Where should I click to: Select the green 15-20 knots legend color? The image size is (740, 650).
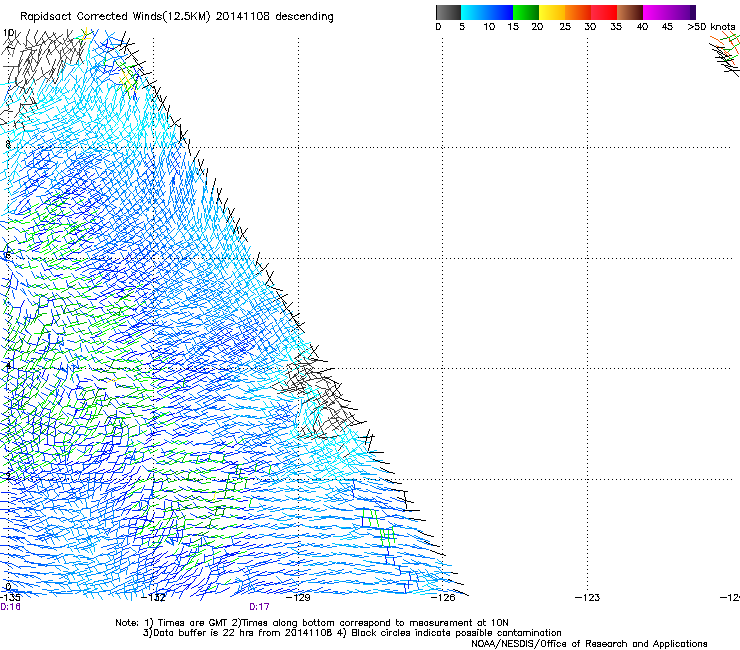(526, 12)
